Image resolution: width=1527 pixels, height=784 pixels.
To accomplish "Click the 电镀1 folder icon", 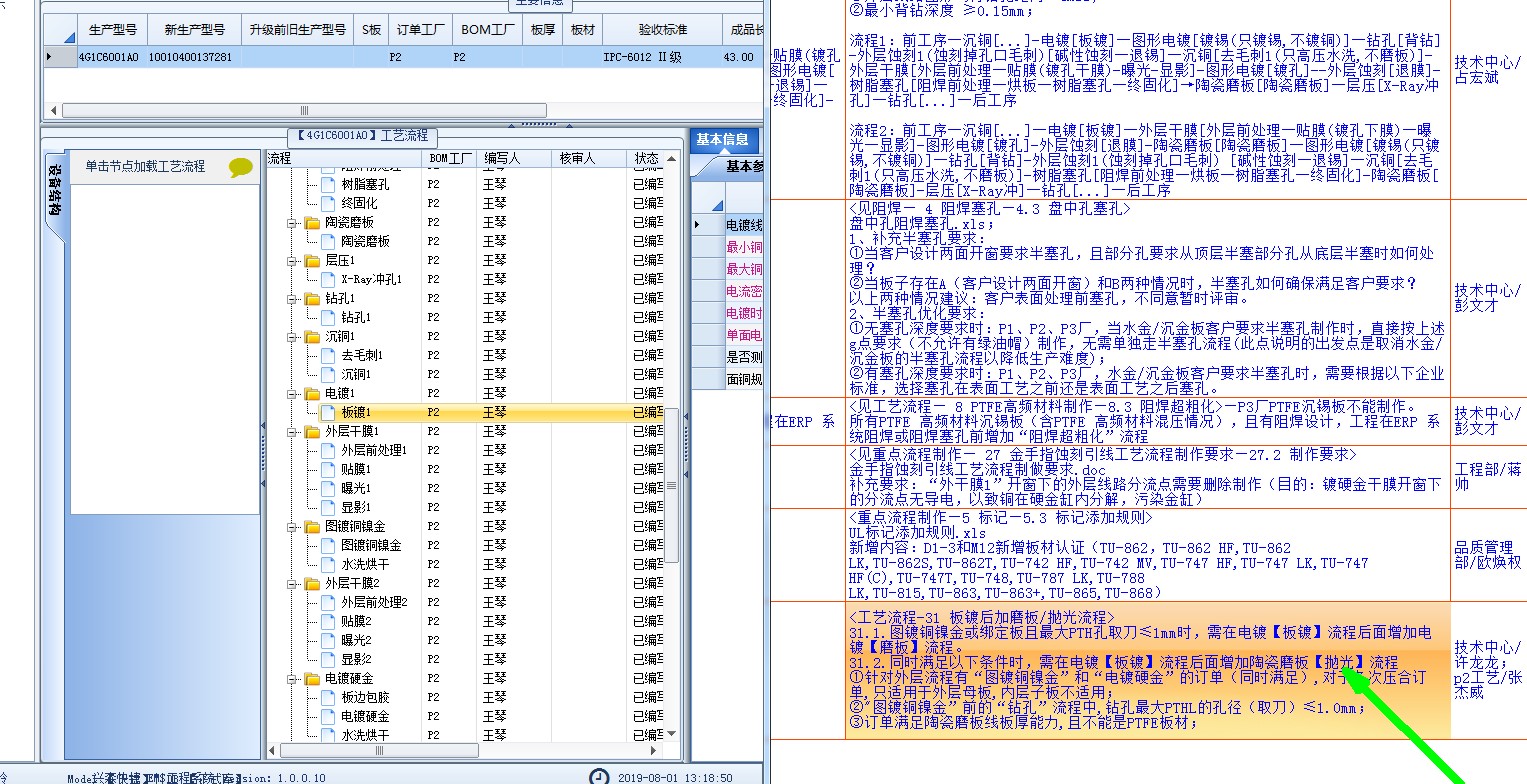I will [312, 393].
